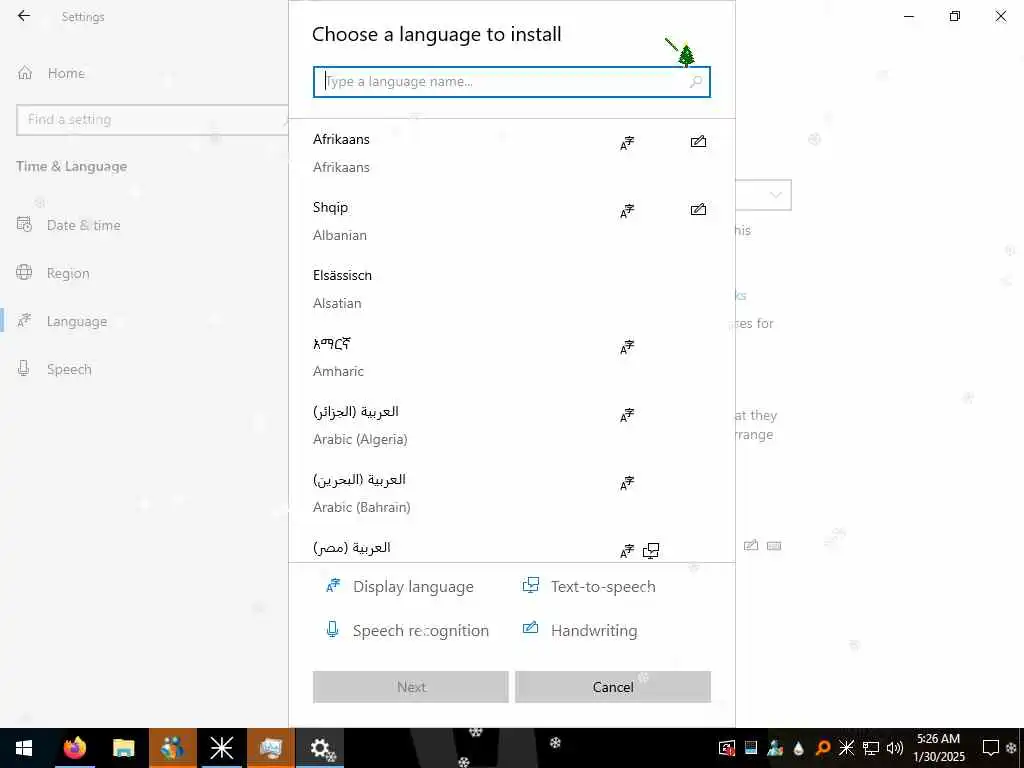The height and width of the screenshot is (768, 1024).
Task: Click the Cancel button
Action: click(x=613, y=687)
